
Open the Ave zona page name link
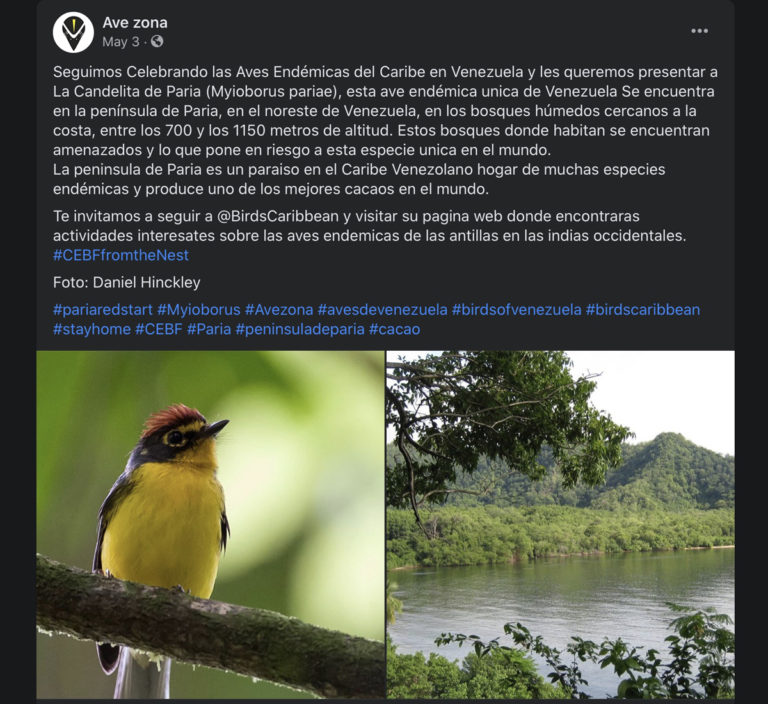(135, 22)
